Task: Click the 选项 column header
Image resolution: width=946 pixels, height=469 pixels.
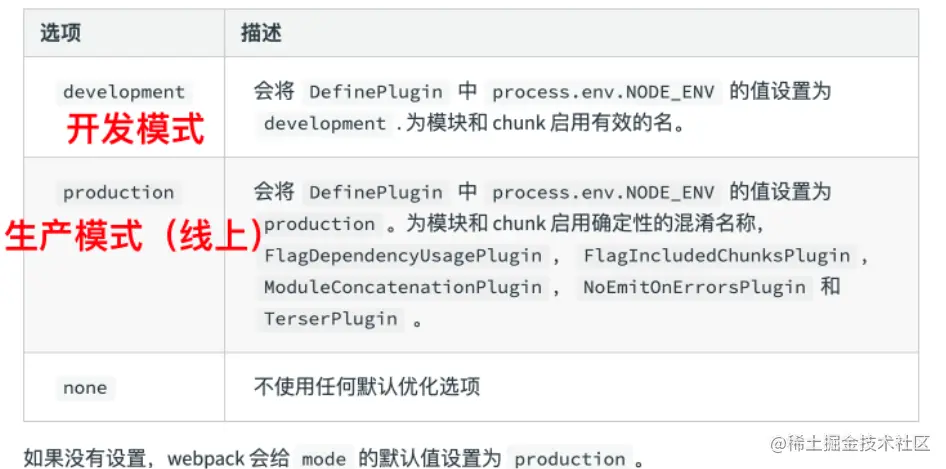Action: tap(60, 33)
